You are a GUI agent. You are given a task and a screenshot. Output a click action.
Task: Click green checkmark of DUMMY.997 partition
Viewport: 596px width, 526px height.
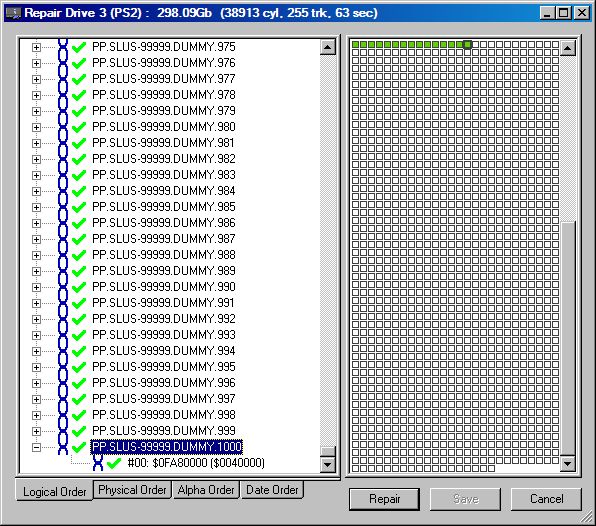[79, 399]
